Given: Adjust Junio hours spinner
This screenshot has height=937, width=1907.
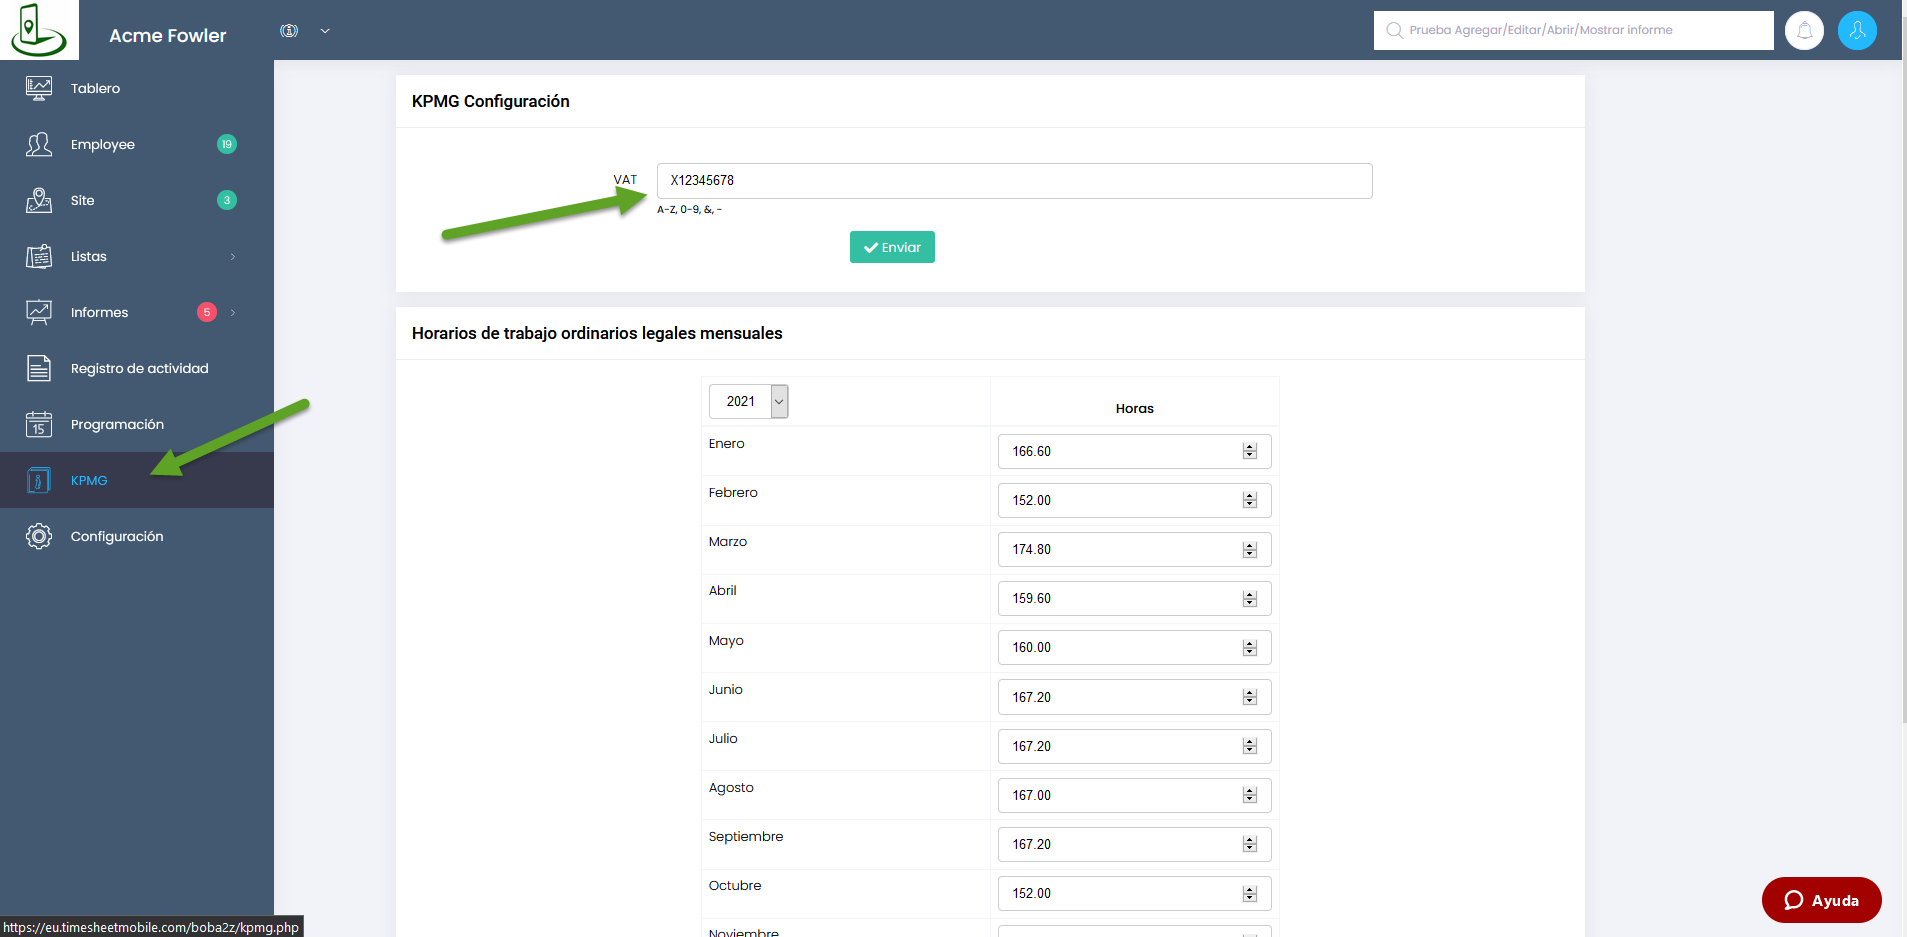Looking at the screenshot, I should tap(1250, 697).
